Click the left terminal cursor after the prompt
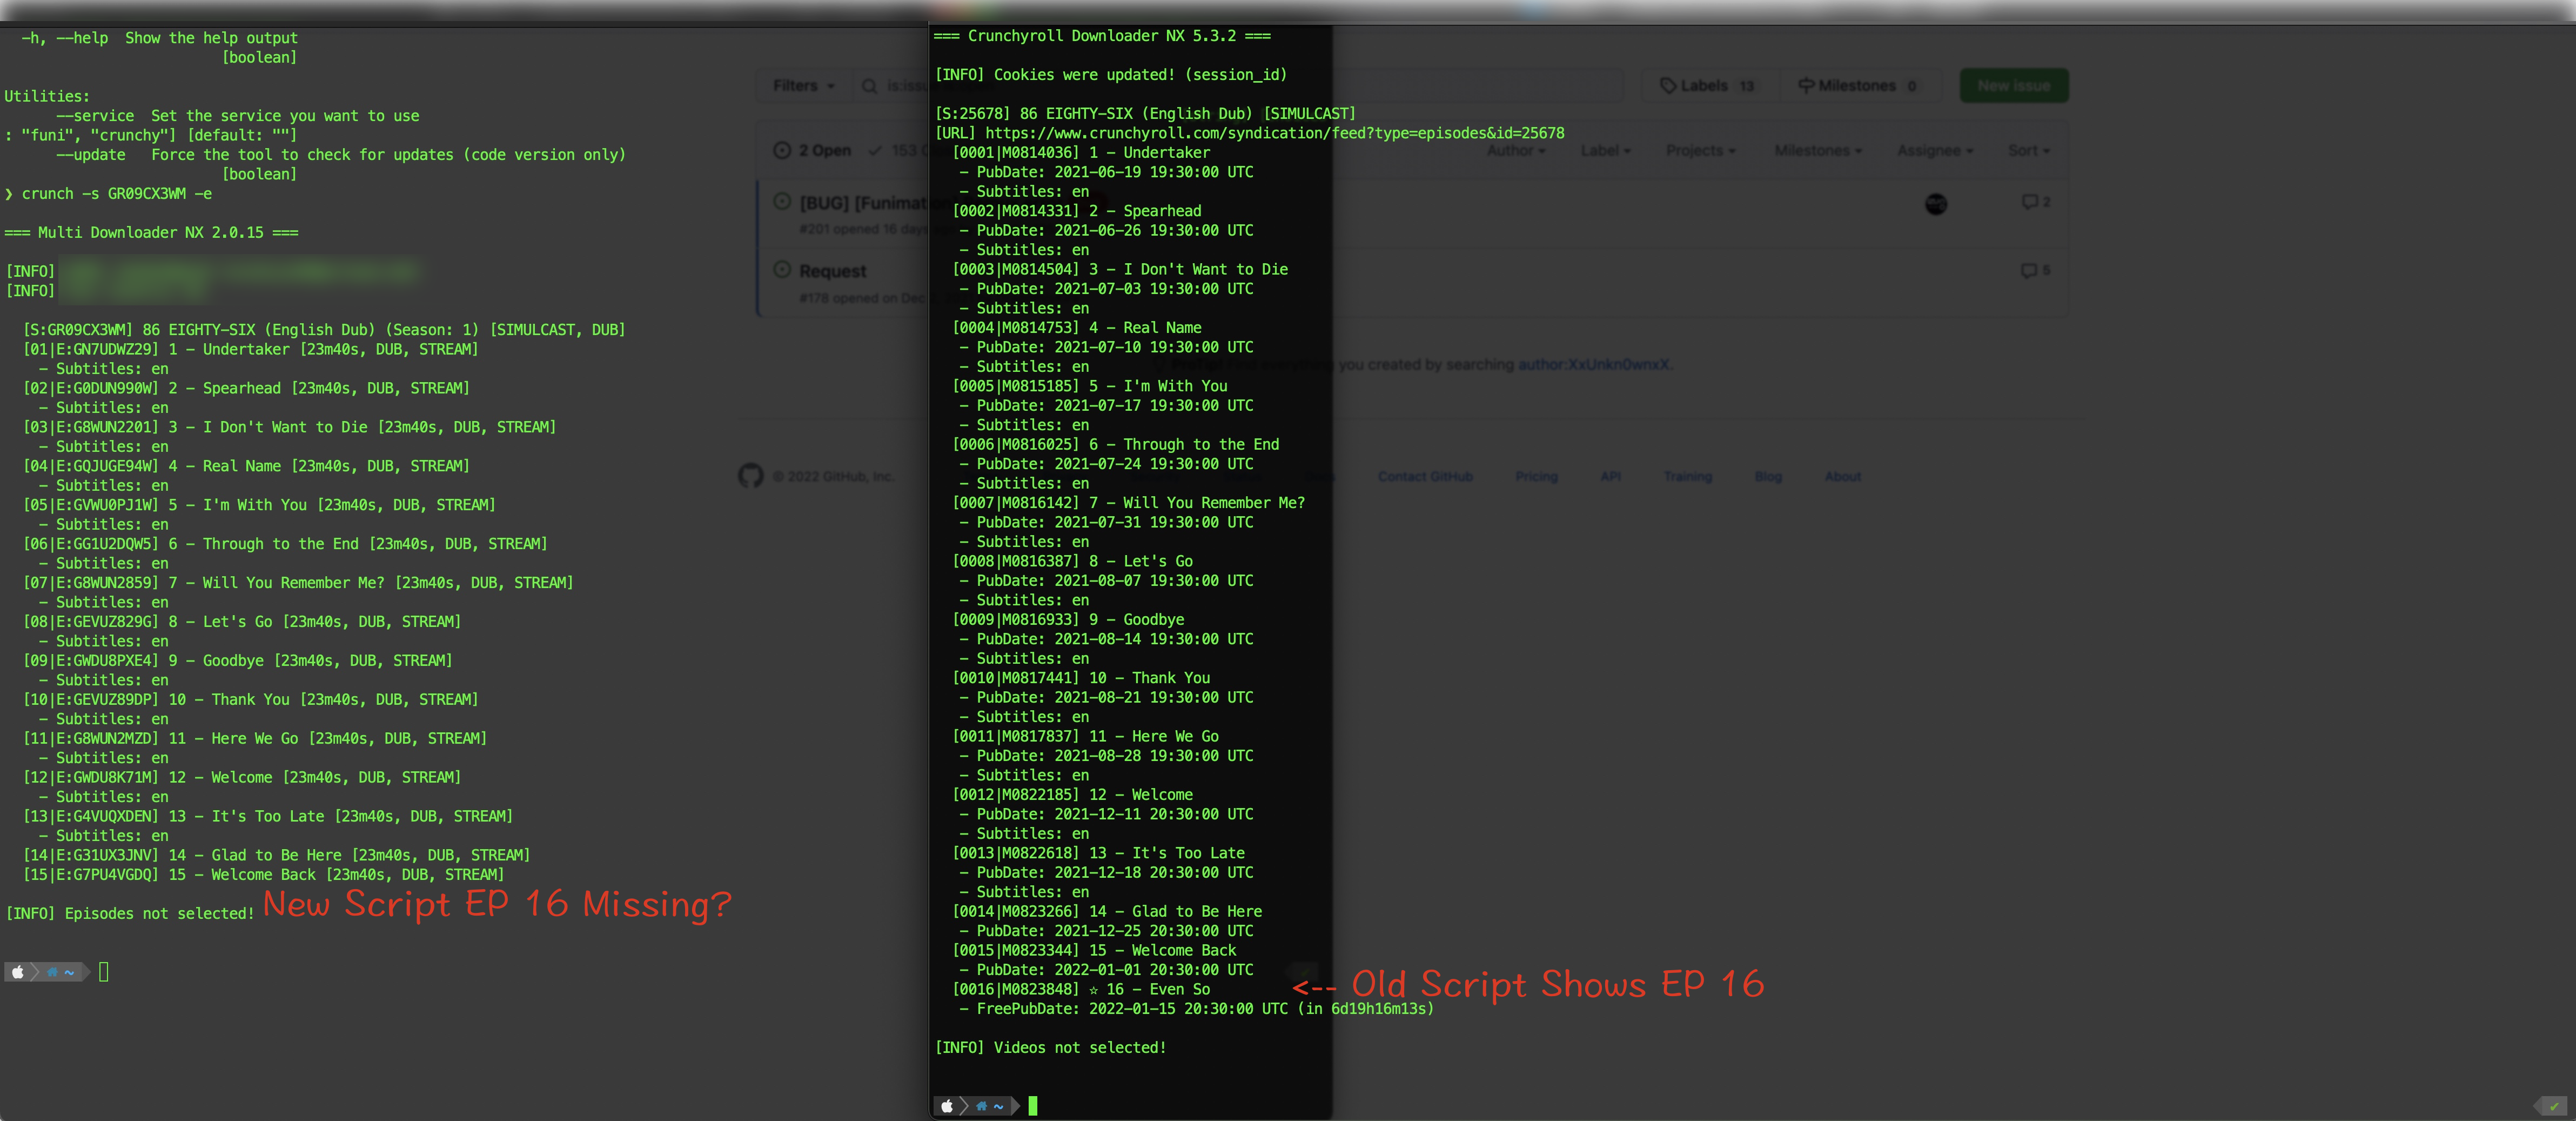Image resolution: width=2576 pixels, height=1121 pixels. click(x=104, y=972)
